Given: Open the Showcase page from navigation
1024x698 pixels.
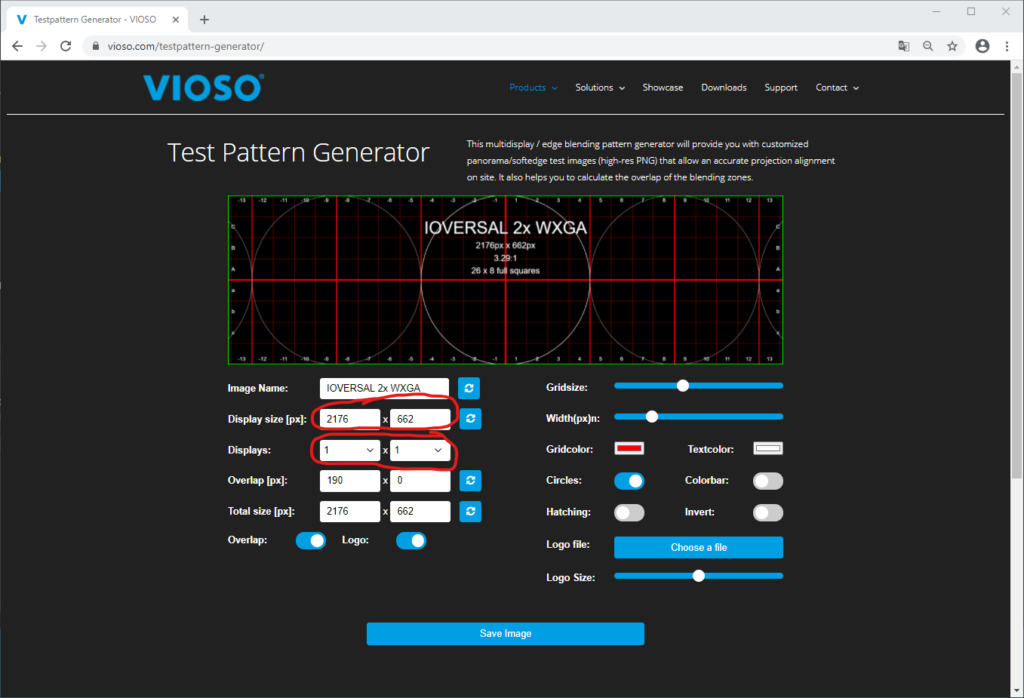Looking at the screenshot, I should pyautogui.click(x=662, y=88).
